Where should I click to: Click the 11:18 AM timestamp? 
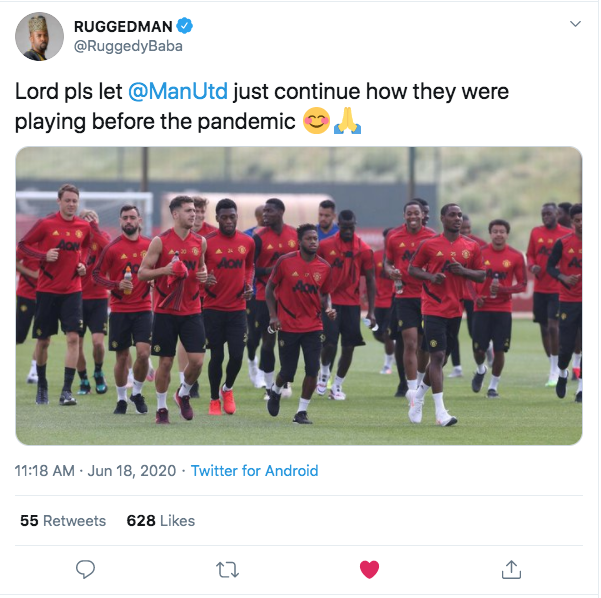click(44, 471)
